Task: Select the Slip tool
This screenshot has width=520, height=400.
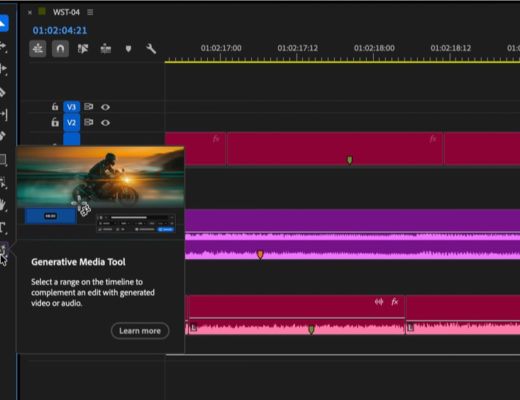Action: (3, 114)
